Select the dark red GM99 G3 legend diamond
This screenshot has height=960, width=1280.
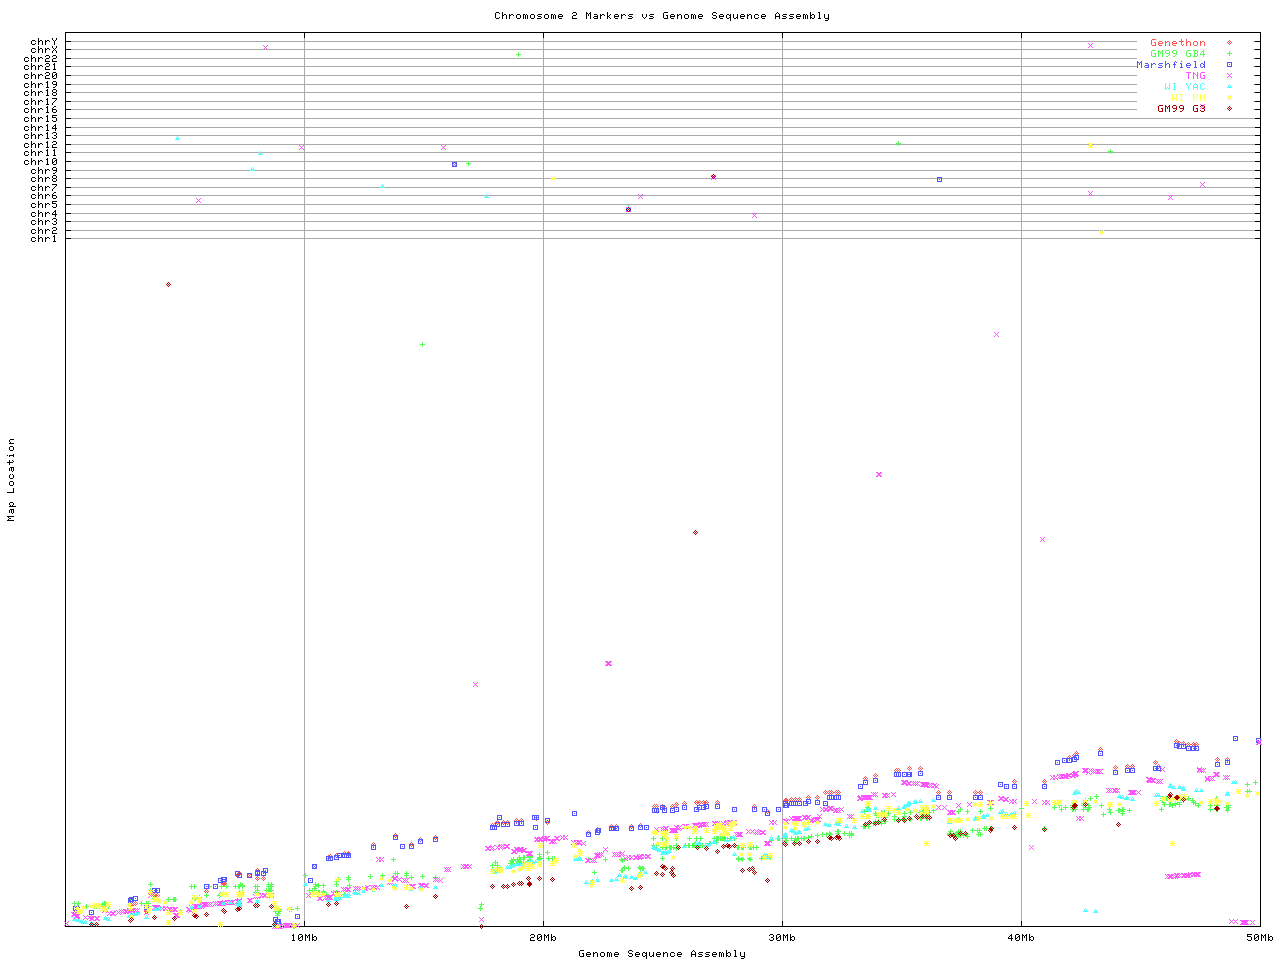tap(1229, 108)
